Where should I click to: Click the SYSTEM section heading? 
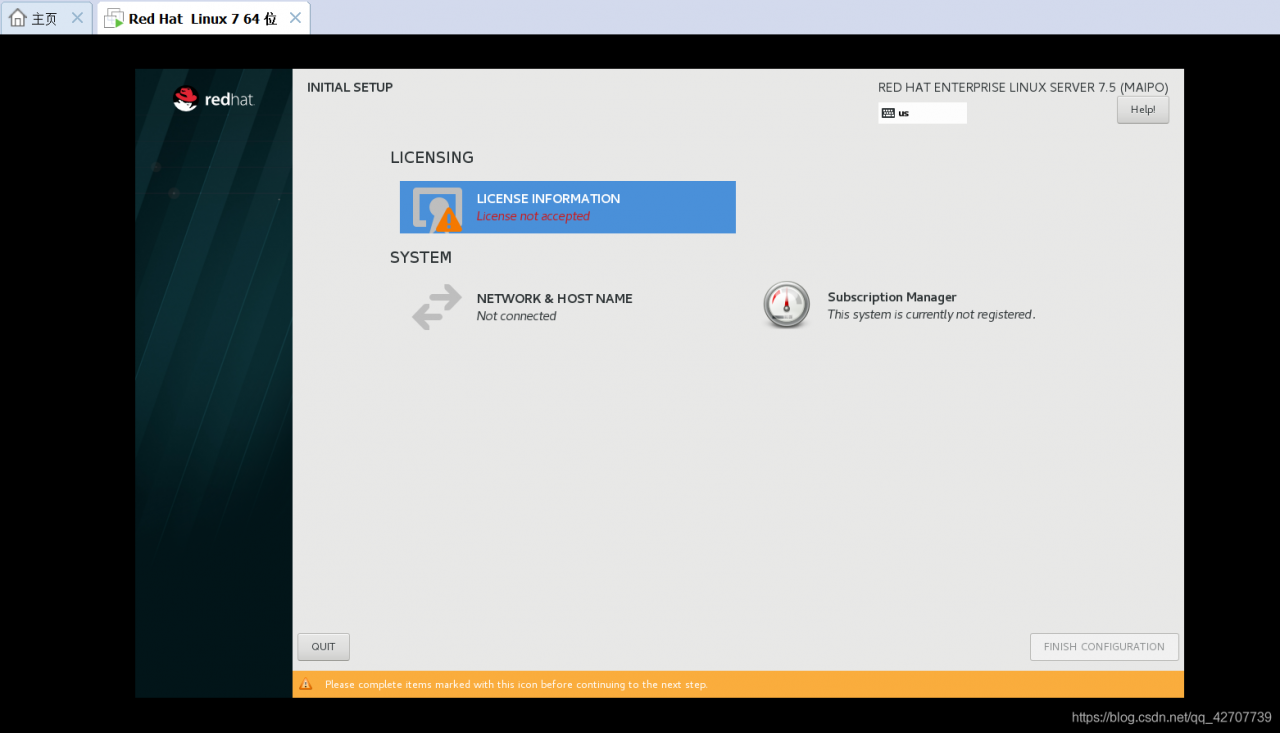421,257
